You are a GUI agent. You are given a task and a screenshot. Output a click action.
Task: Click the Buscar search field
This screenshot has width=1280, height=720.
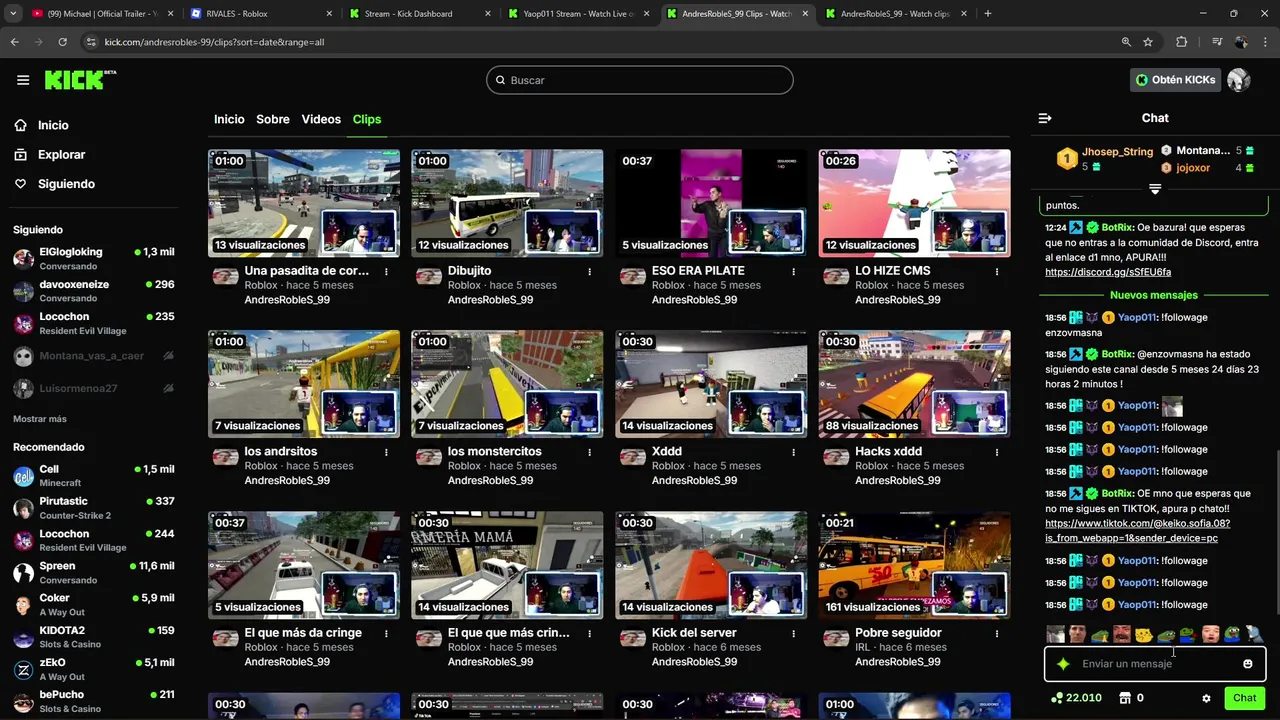640,80
